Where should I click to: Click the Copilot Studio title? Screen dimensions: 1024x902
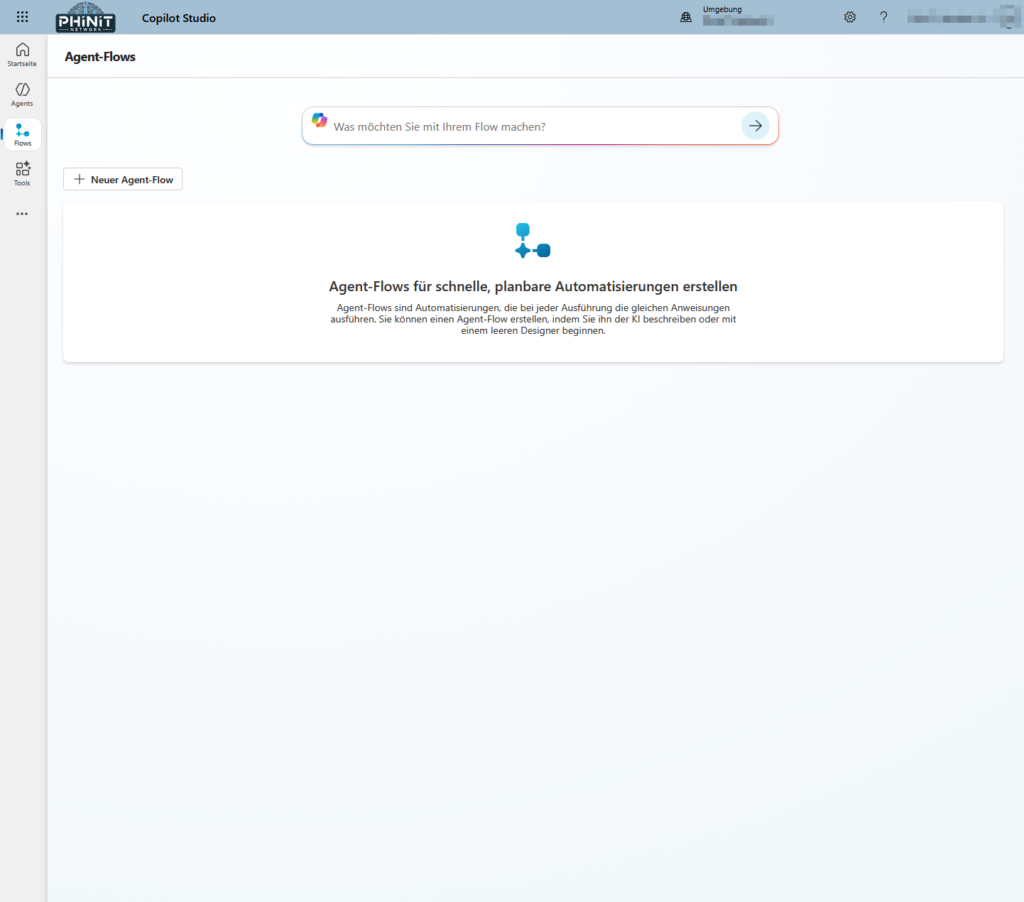(178, 18)
